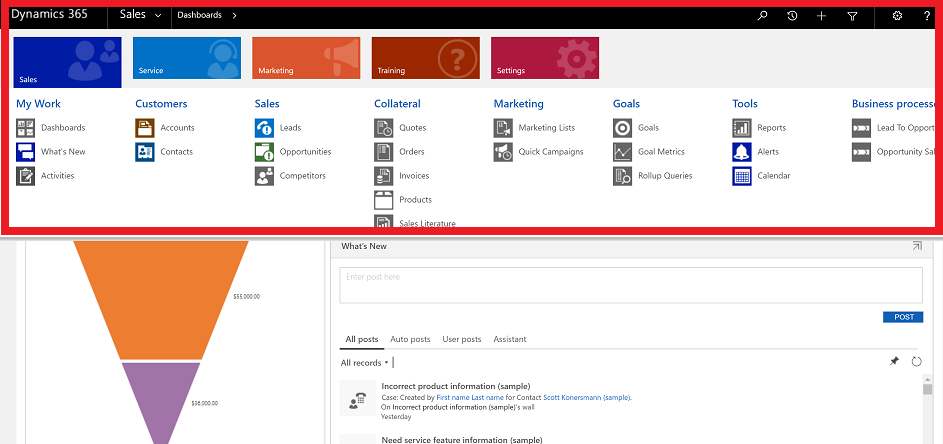Open Calendar icon under Tools

741,176
